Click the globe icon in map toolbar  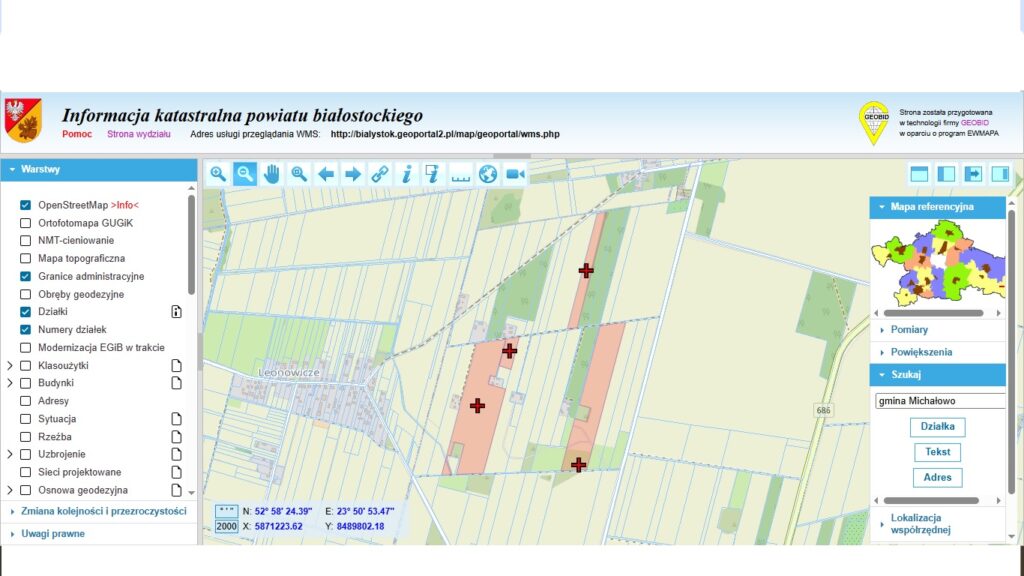tap(488, 174)
